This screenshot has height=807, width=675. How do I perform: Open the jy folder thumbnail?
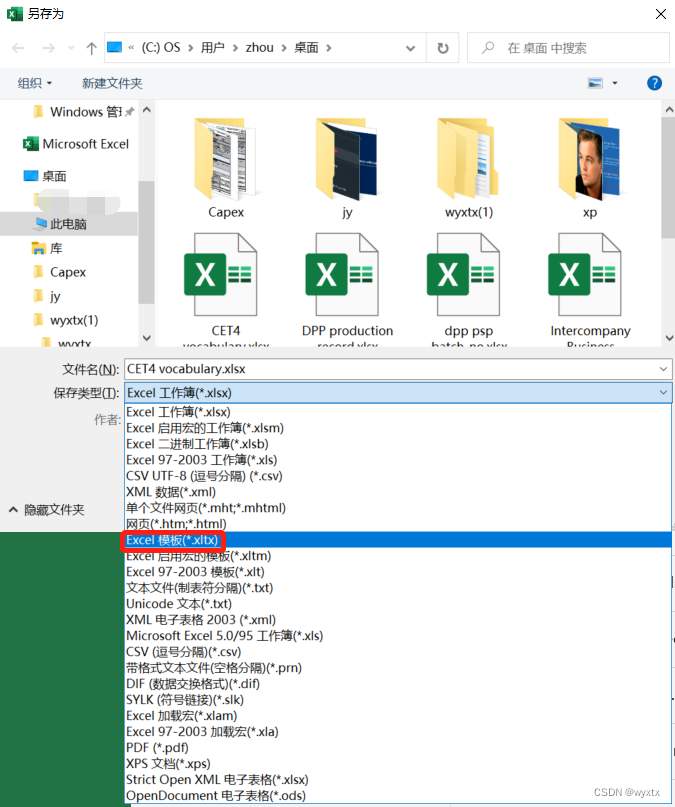(x=347, y=168)
